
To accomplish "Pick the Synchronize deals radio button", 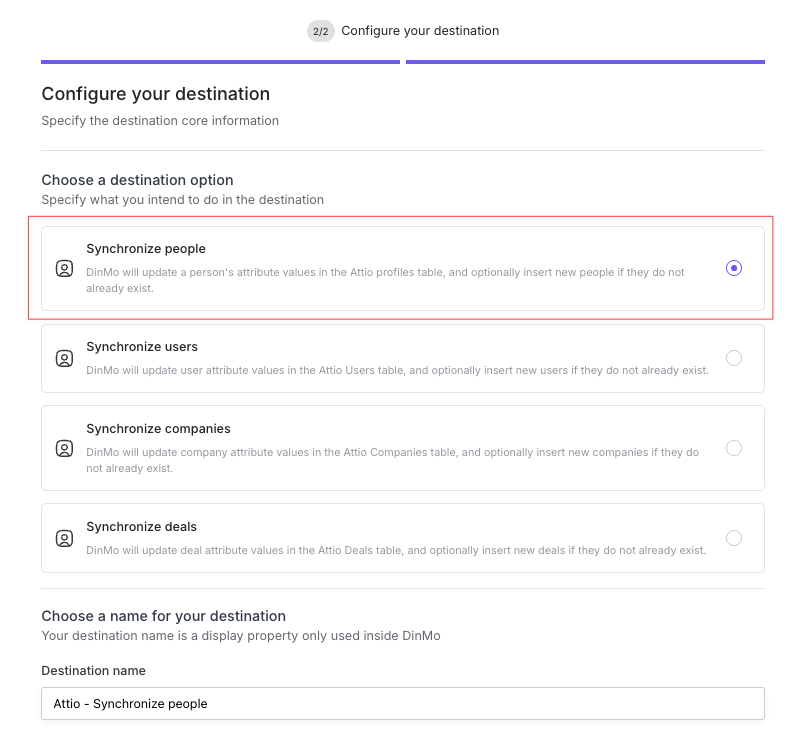I will pos(734,538).
